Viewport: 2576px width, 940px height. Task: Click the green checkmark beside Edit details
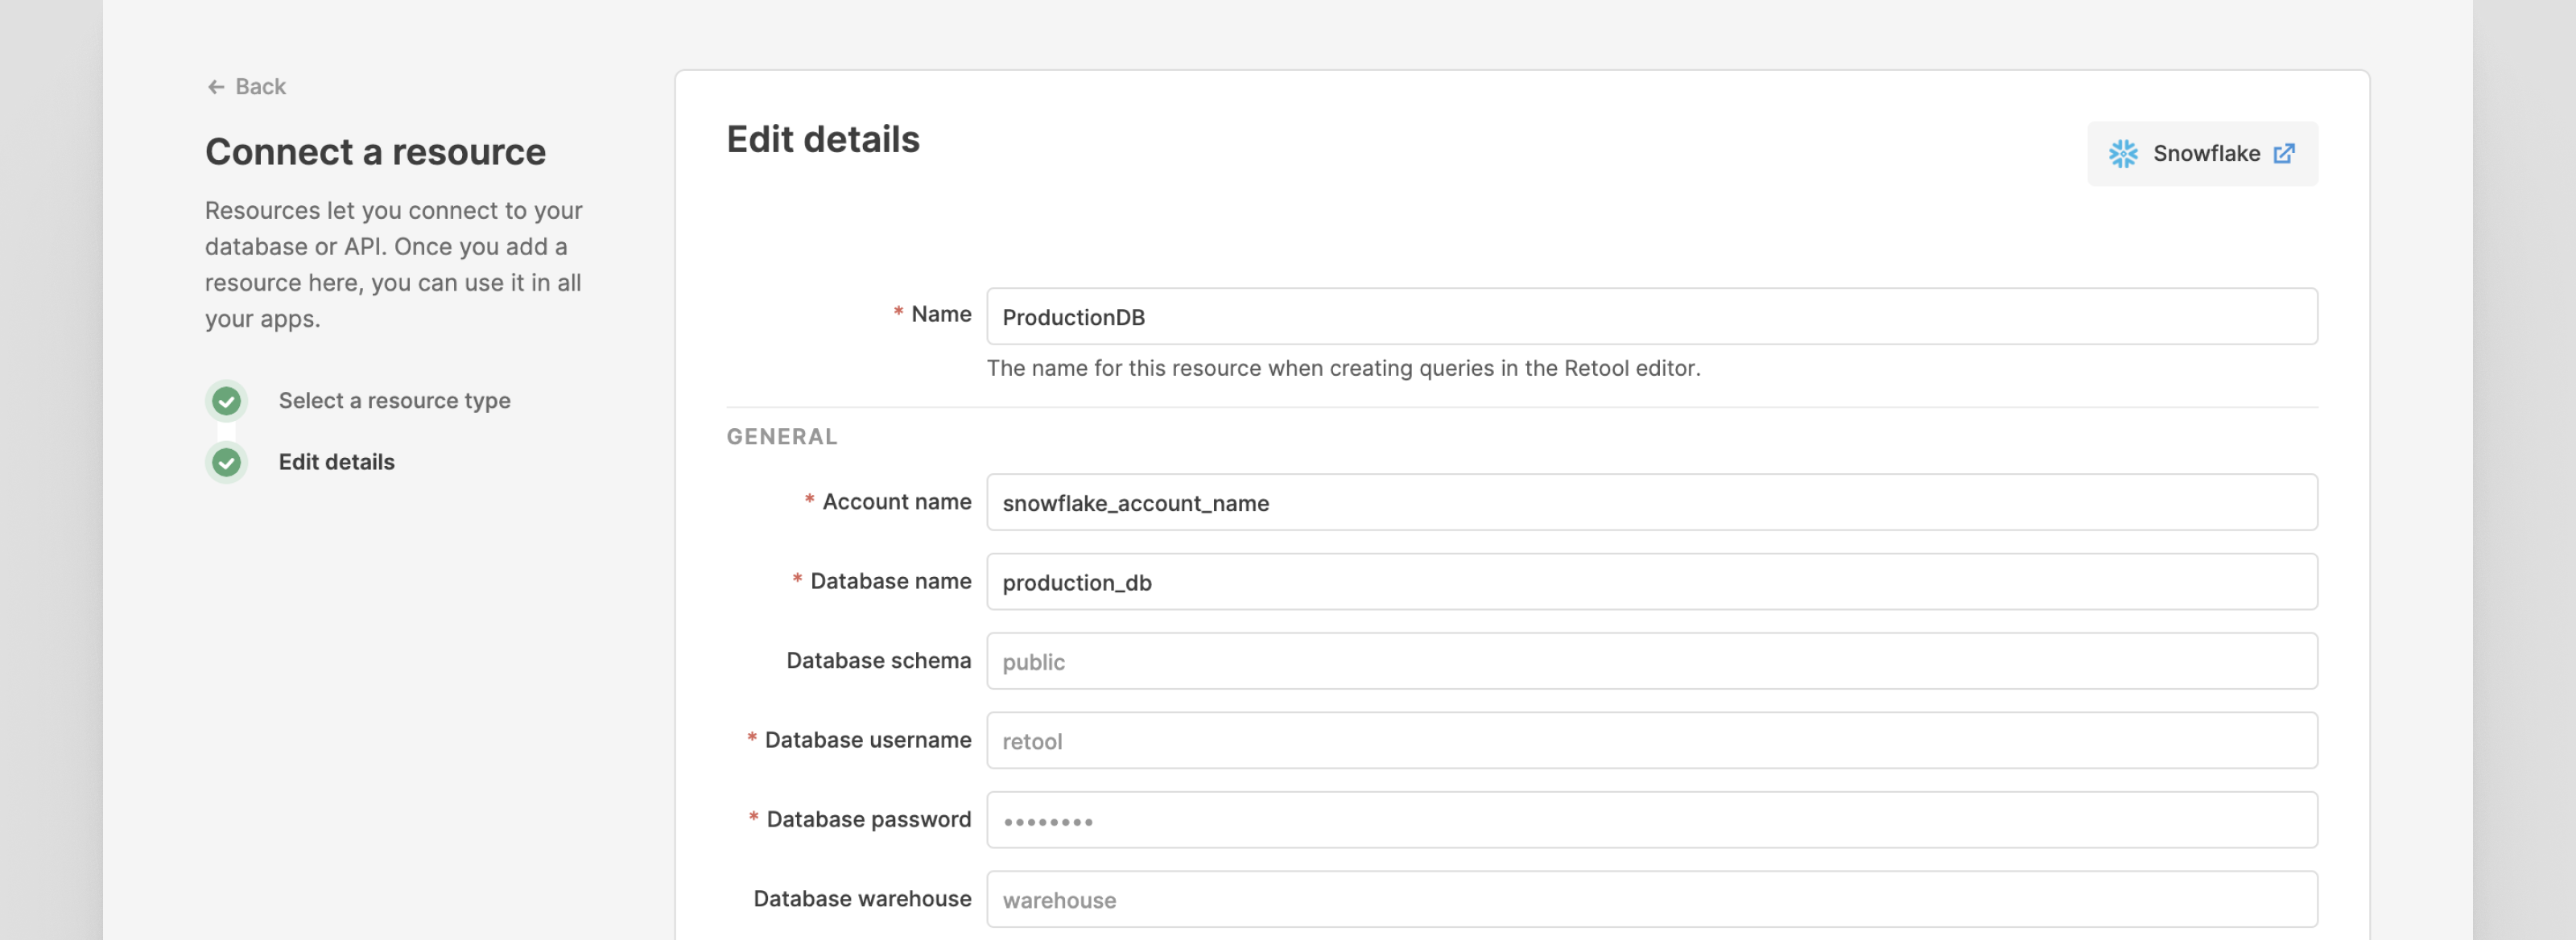point(227,462)
